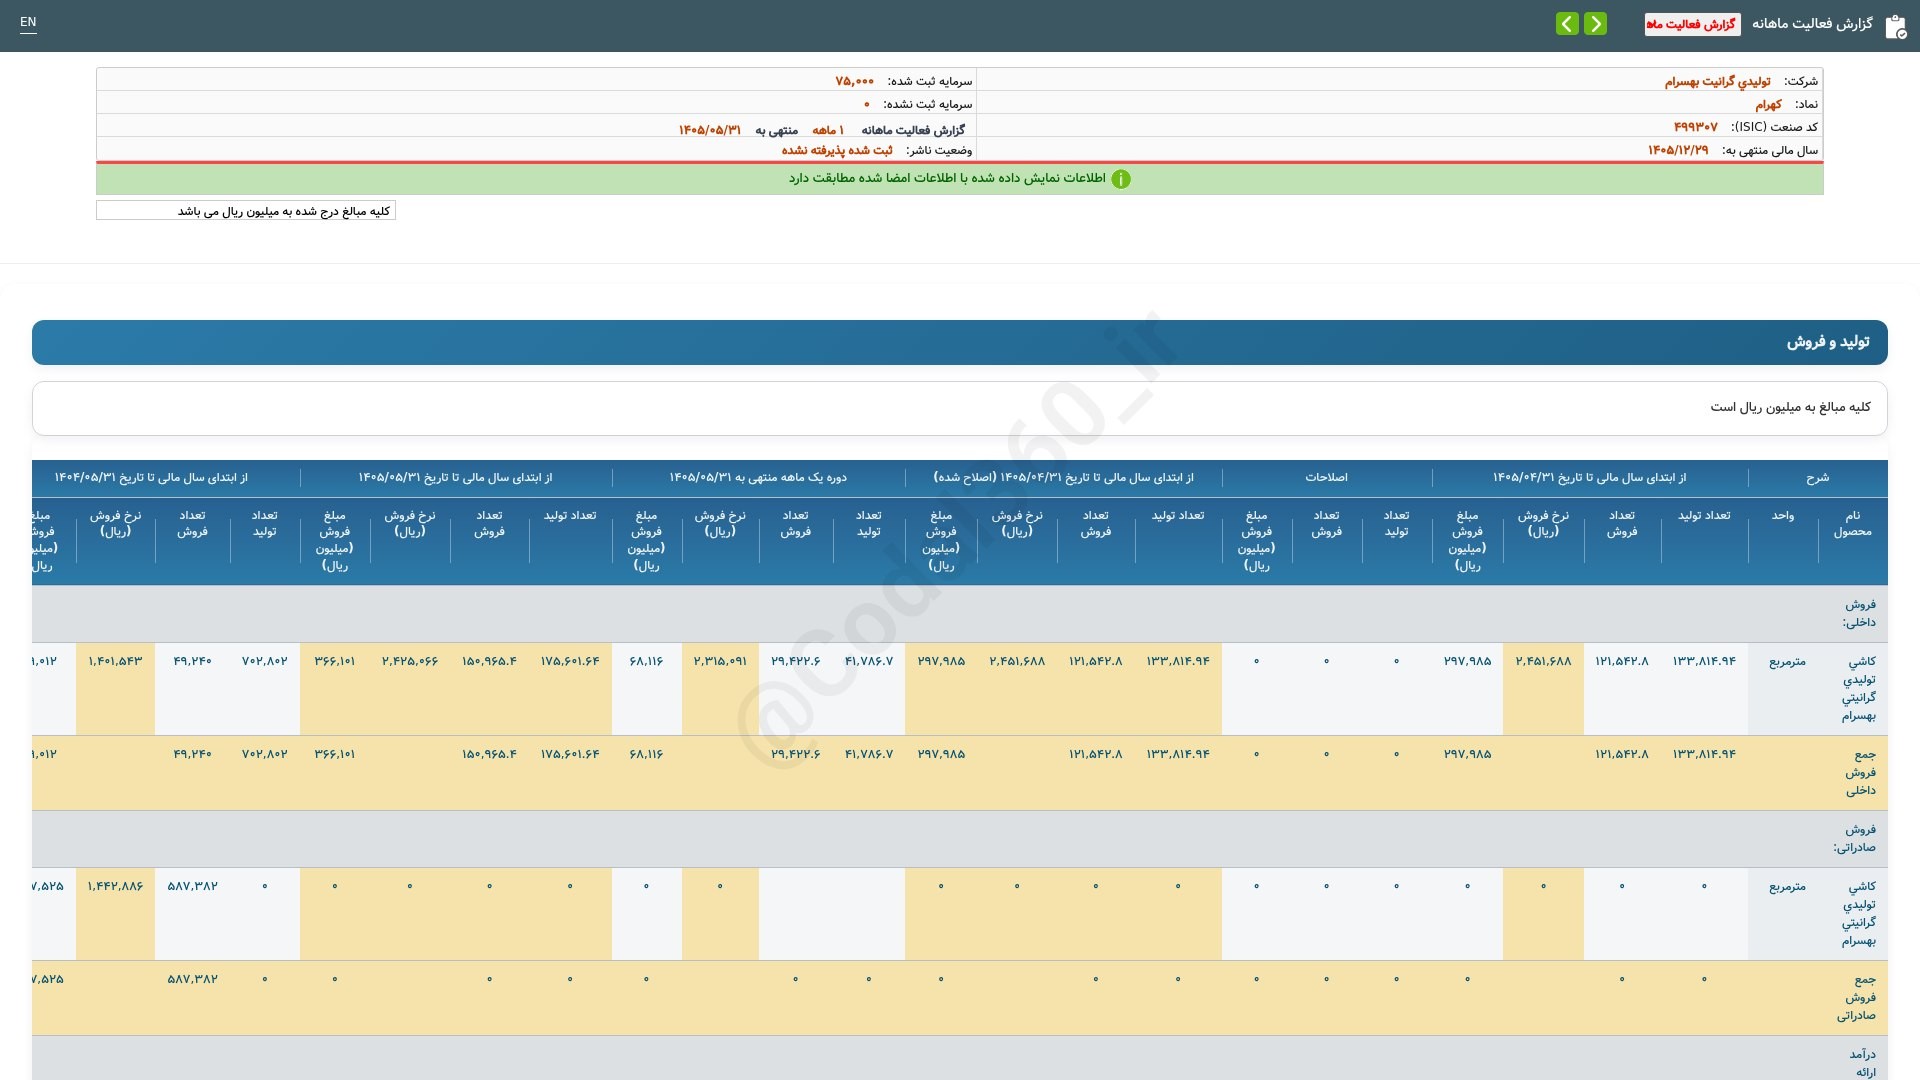Image resolution: width=1920 pixels, height=1080 pixels.
Task: Click دوره یک ماهه منتهی به 1405/05/31 header
Action: tap(758, 478)
